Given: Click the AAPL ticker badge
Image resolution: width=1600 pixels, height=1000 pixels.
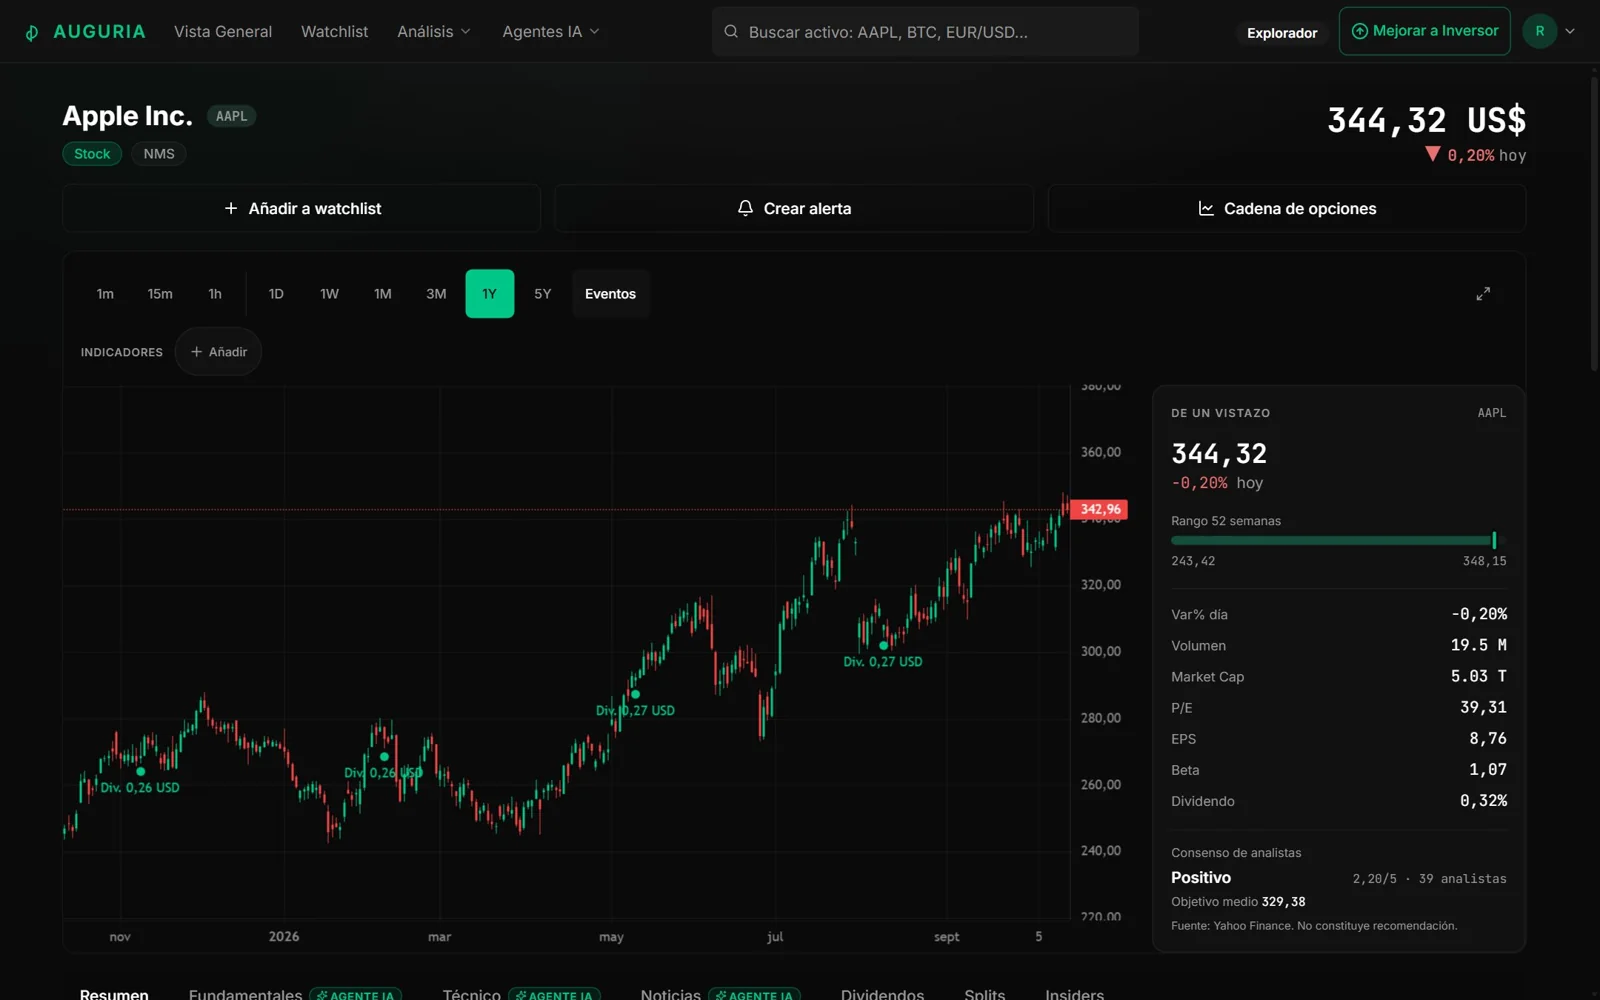Looking at the screenshot, I should (x=231, y=116).
